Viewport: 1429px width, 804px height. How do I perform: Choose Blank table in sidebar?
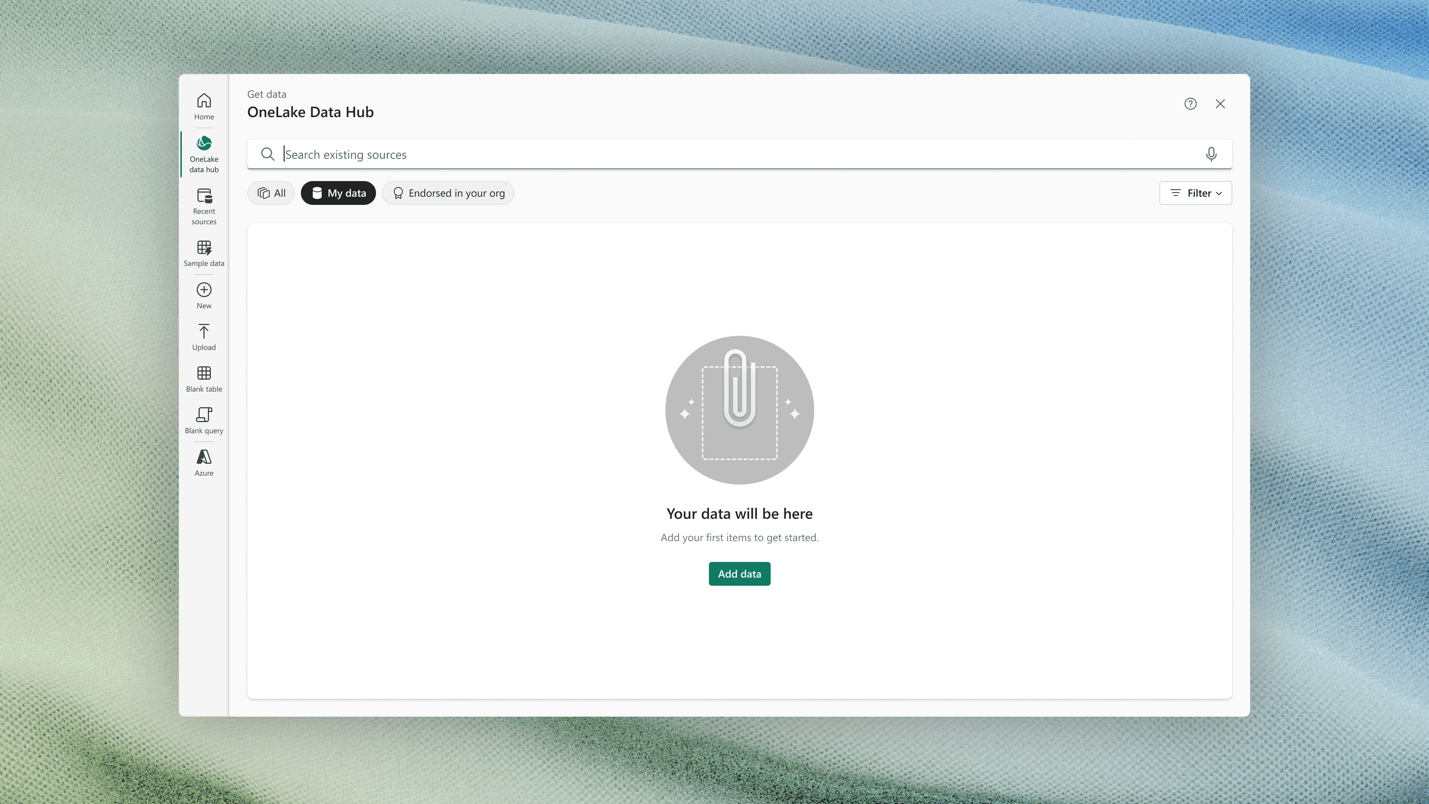[204, 379]
